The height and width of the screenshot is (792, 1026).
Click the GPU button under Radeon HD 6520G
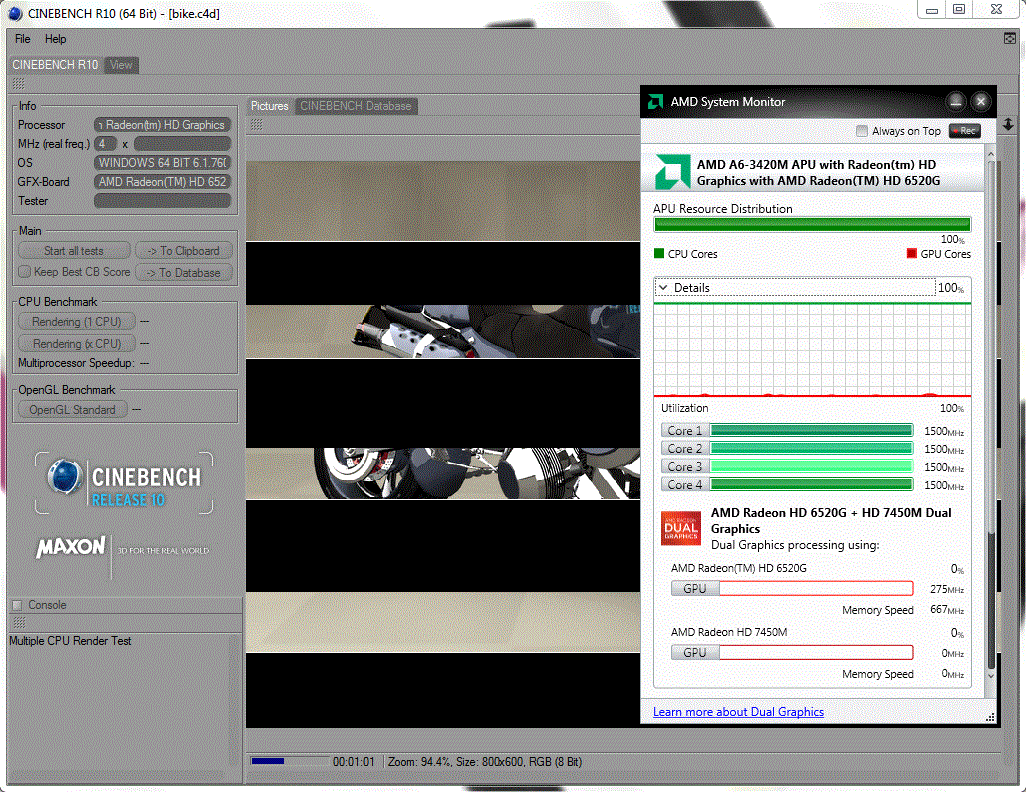(x=695, y=588)
